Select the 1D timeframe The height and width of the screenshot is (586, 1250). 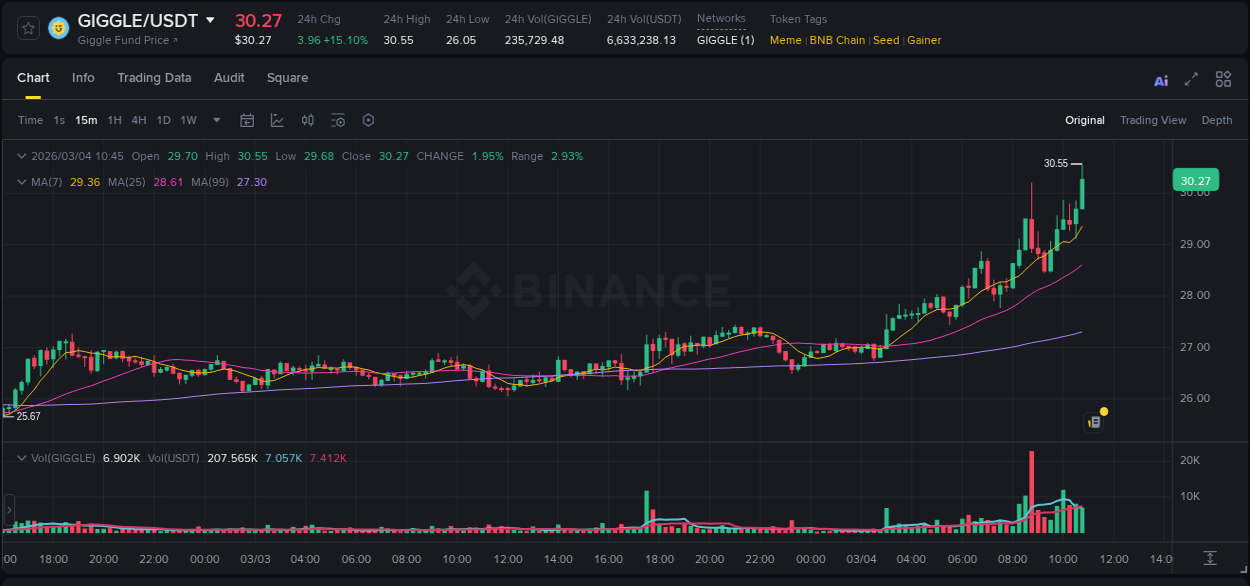pos(163,120)
